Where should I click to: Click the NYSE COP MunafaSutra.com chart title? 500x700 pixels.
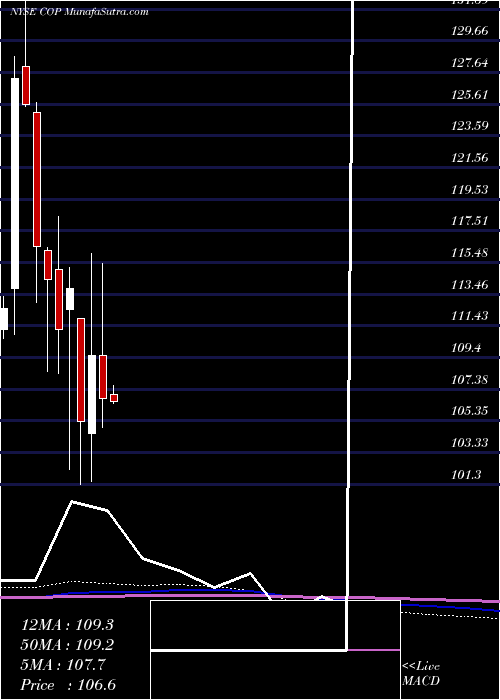tap(79, 12)
